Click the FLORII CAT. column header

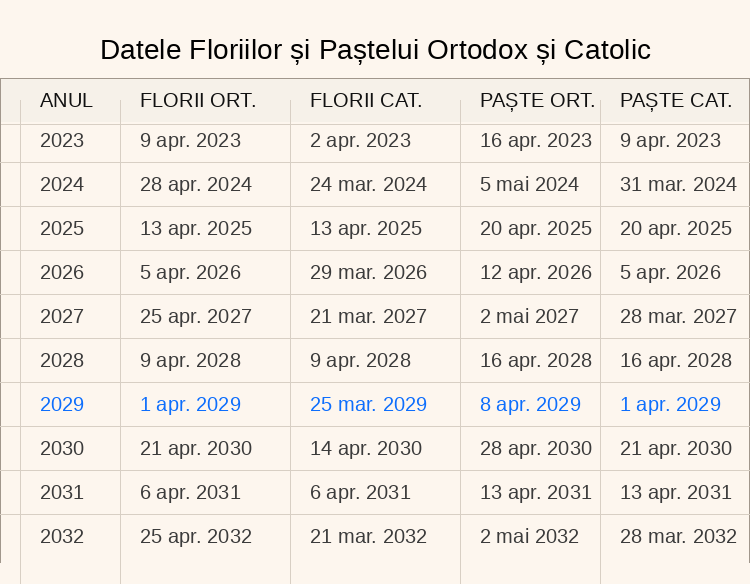[366, 100]
